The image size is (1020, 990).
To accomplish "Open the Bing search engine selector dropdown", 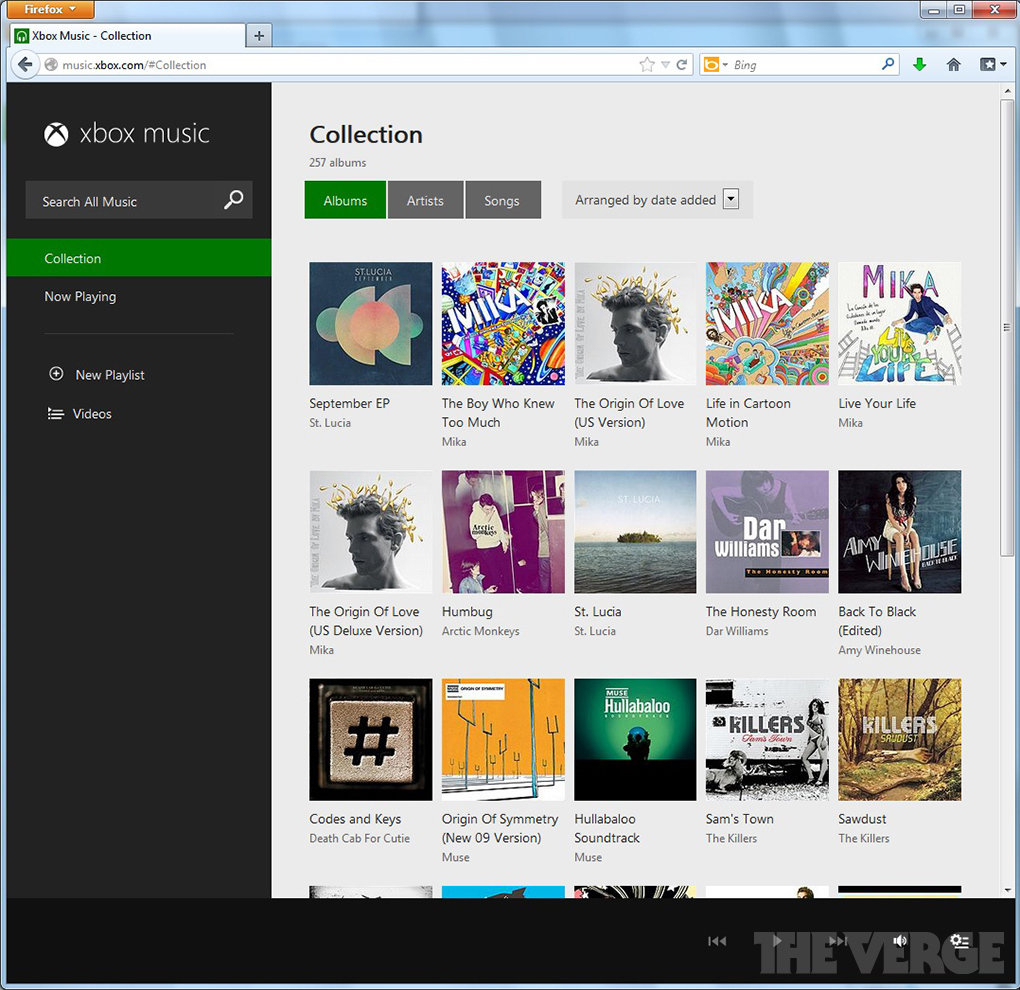I will click(714, 65).
